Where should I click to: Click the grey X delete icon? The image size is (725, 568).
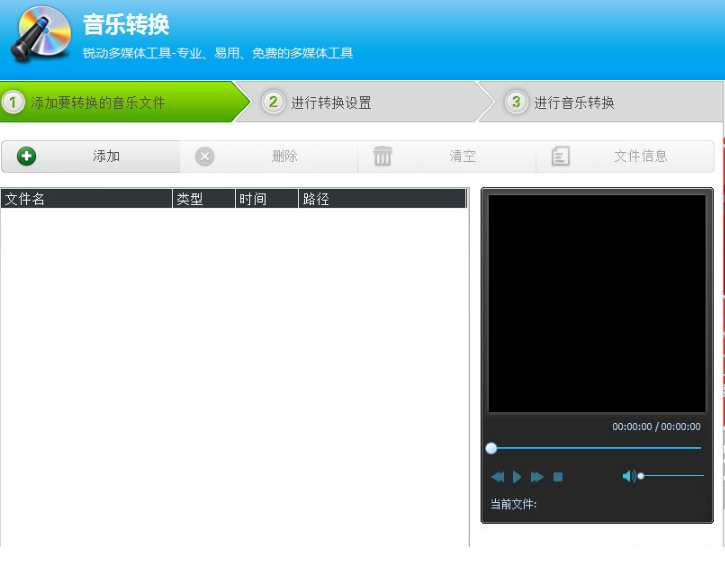point(204,156)
